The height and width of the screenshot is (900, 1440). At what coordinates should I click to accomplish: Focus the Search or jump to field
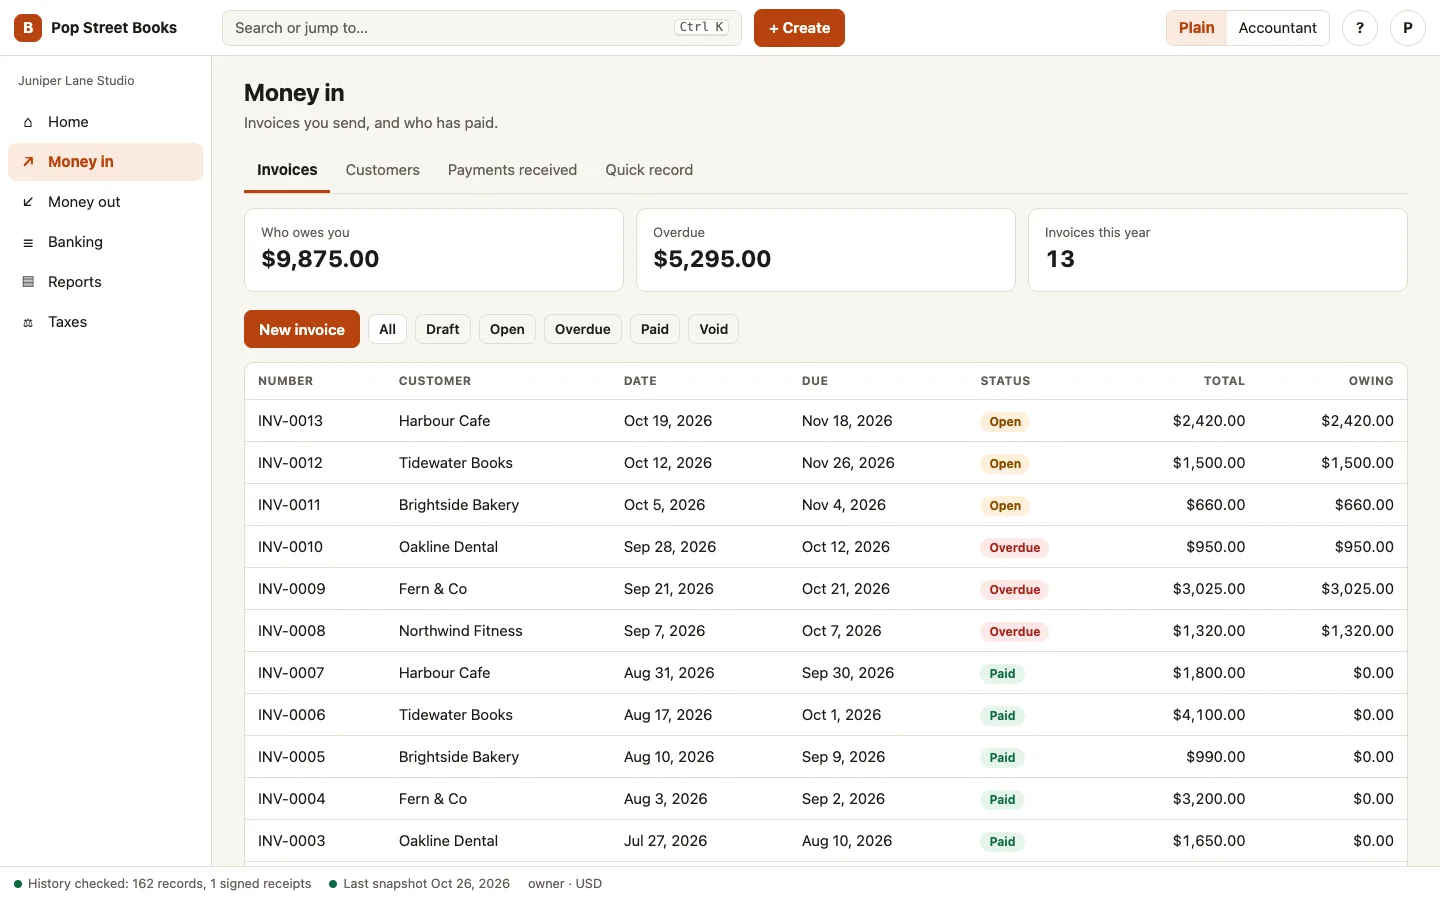coord(482,28)
